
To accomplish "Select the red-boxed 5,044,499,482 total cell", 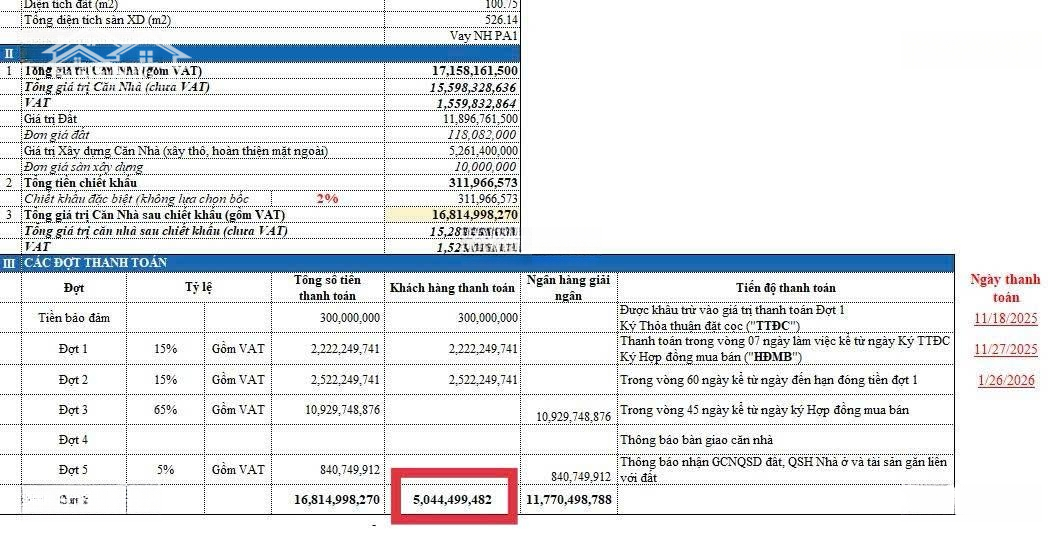I will tap(453, 499).
